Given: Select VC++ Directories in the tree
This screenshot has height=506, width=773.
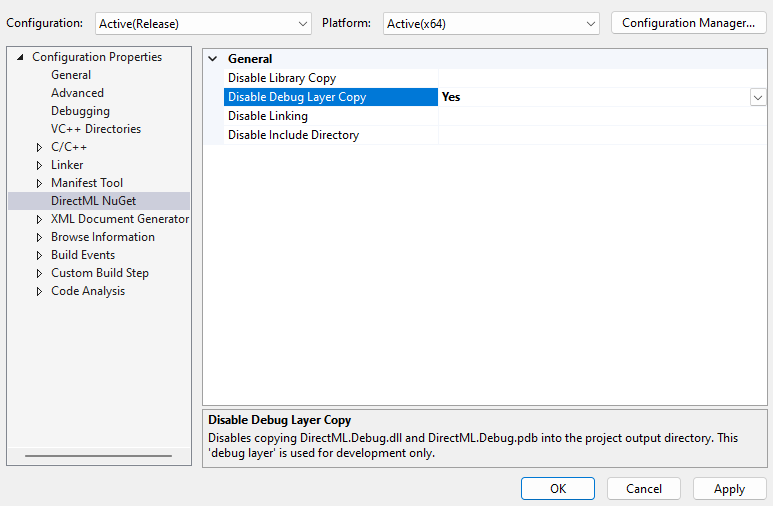Looking at the screenshot, I should pos(96,129).
